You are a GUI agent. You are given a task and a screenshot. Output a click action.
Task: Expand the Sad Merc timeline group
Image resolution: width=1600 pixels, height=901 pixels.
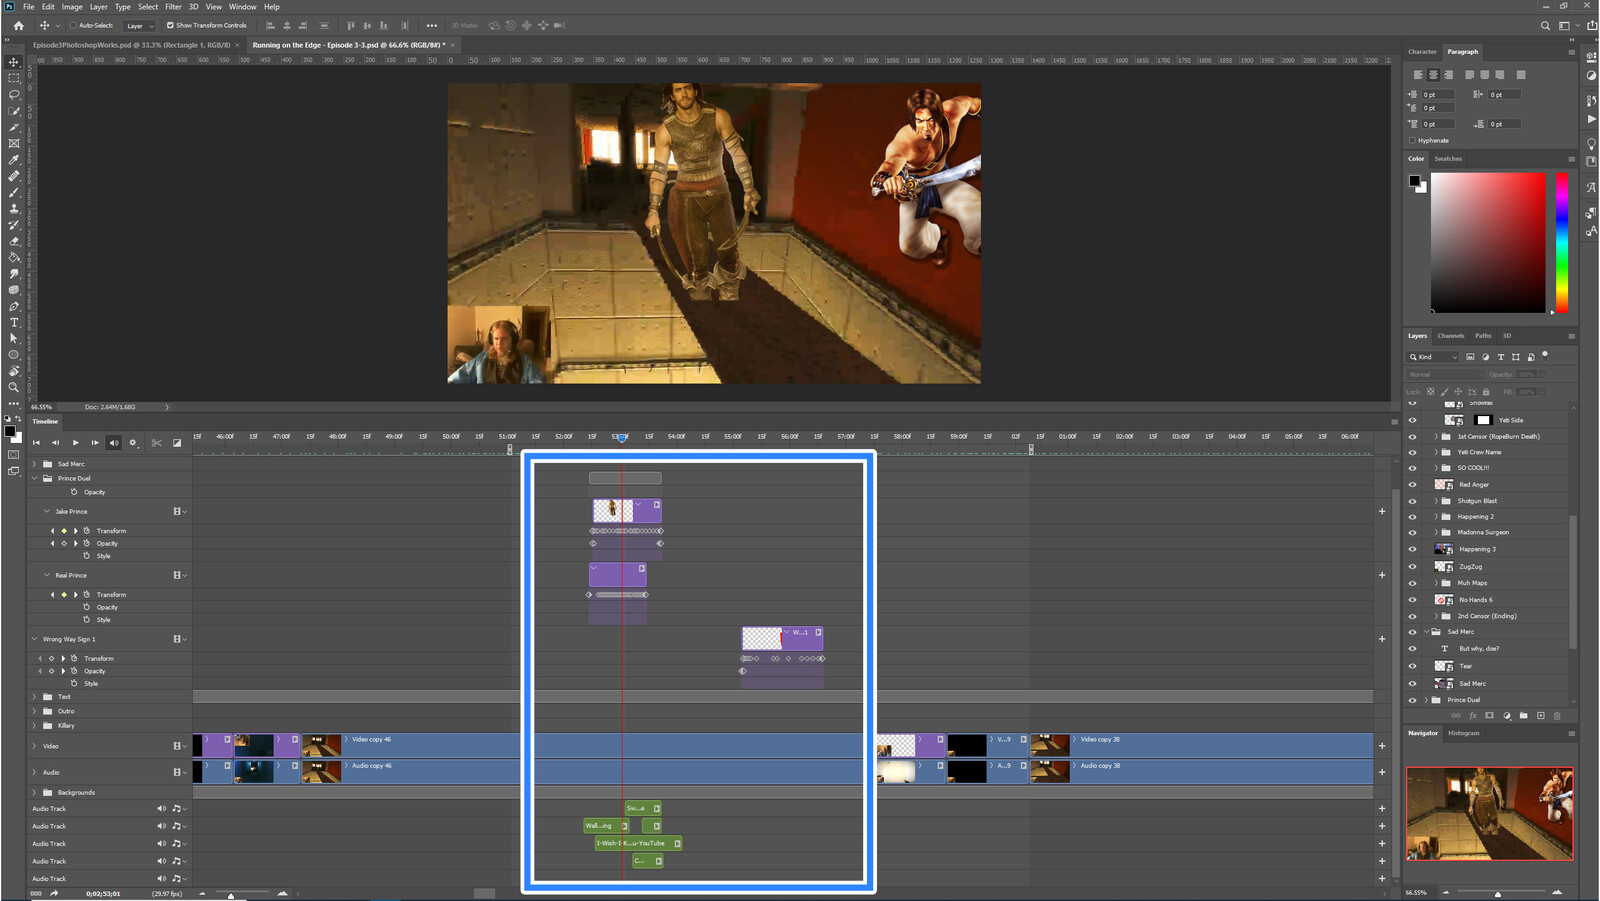(x=35, y=464)
